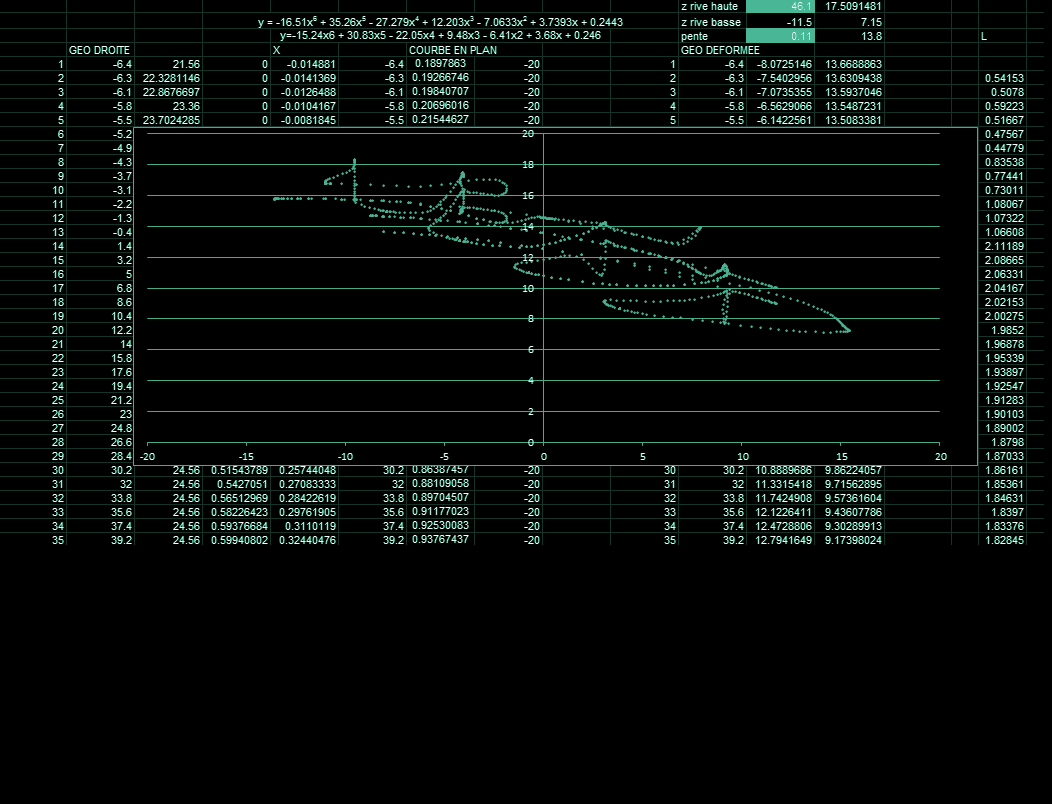The width and height of the screenshot is (1052, 804).
Task: Select the cell containing 13.8
Action: tap(849, 36)
